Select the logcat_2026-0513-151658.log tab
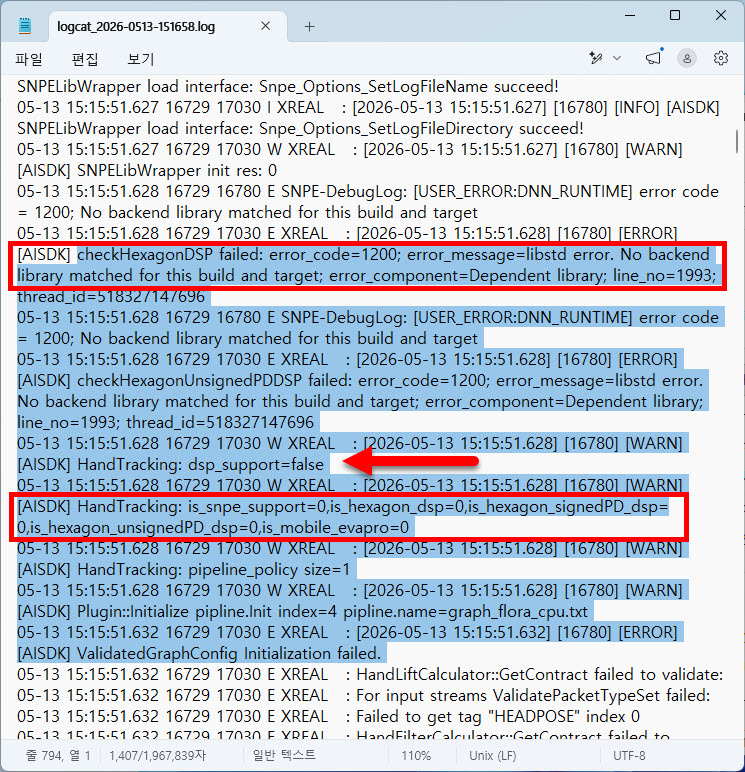Viewport: 745px width, 772px height. click(167, 27)
